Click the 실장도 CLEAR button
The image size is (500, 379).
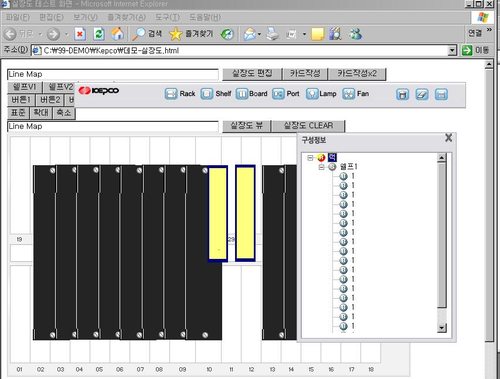pyautogui.click(x=308, y=126)
